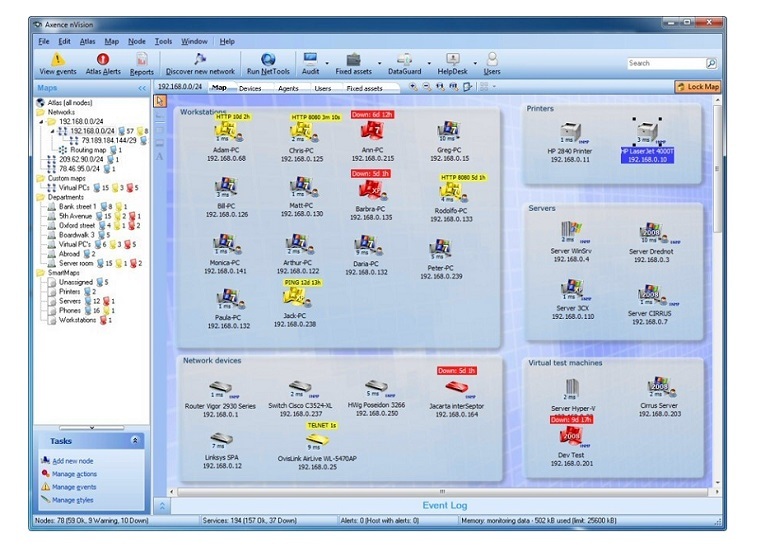Select the Router Vigor 2930 Series node

(220, 399)
